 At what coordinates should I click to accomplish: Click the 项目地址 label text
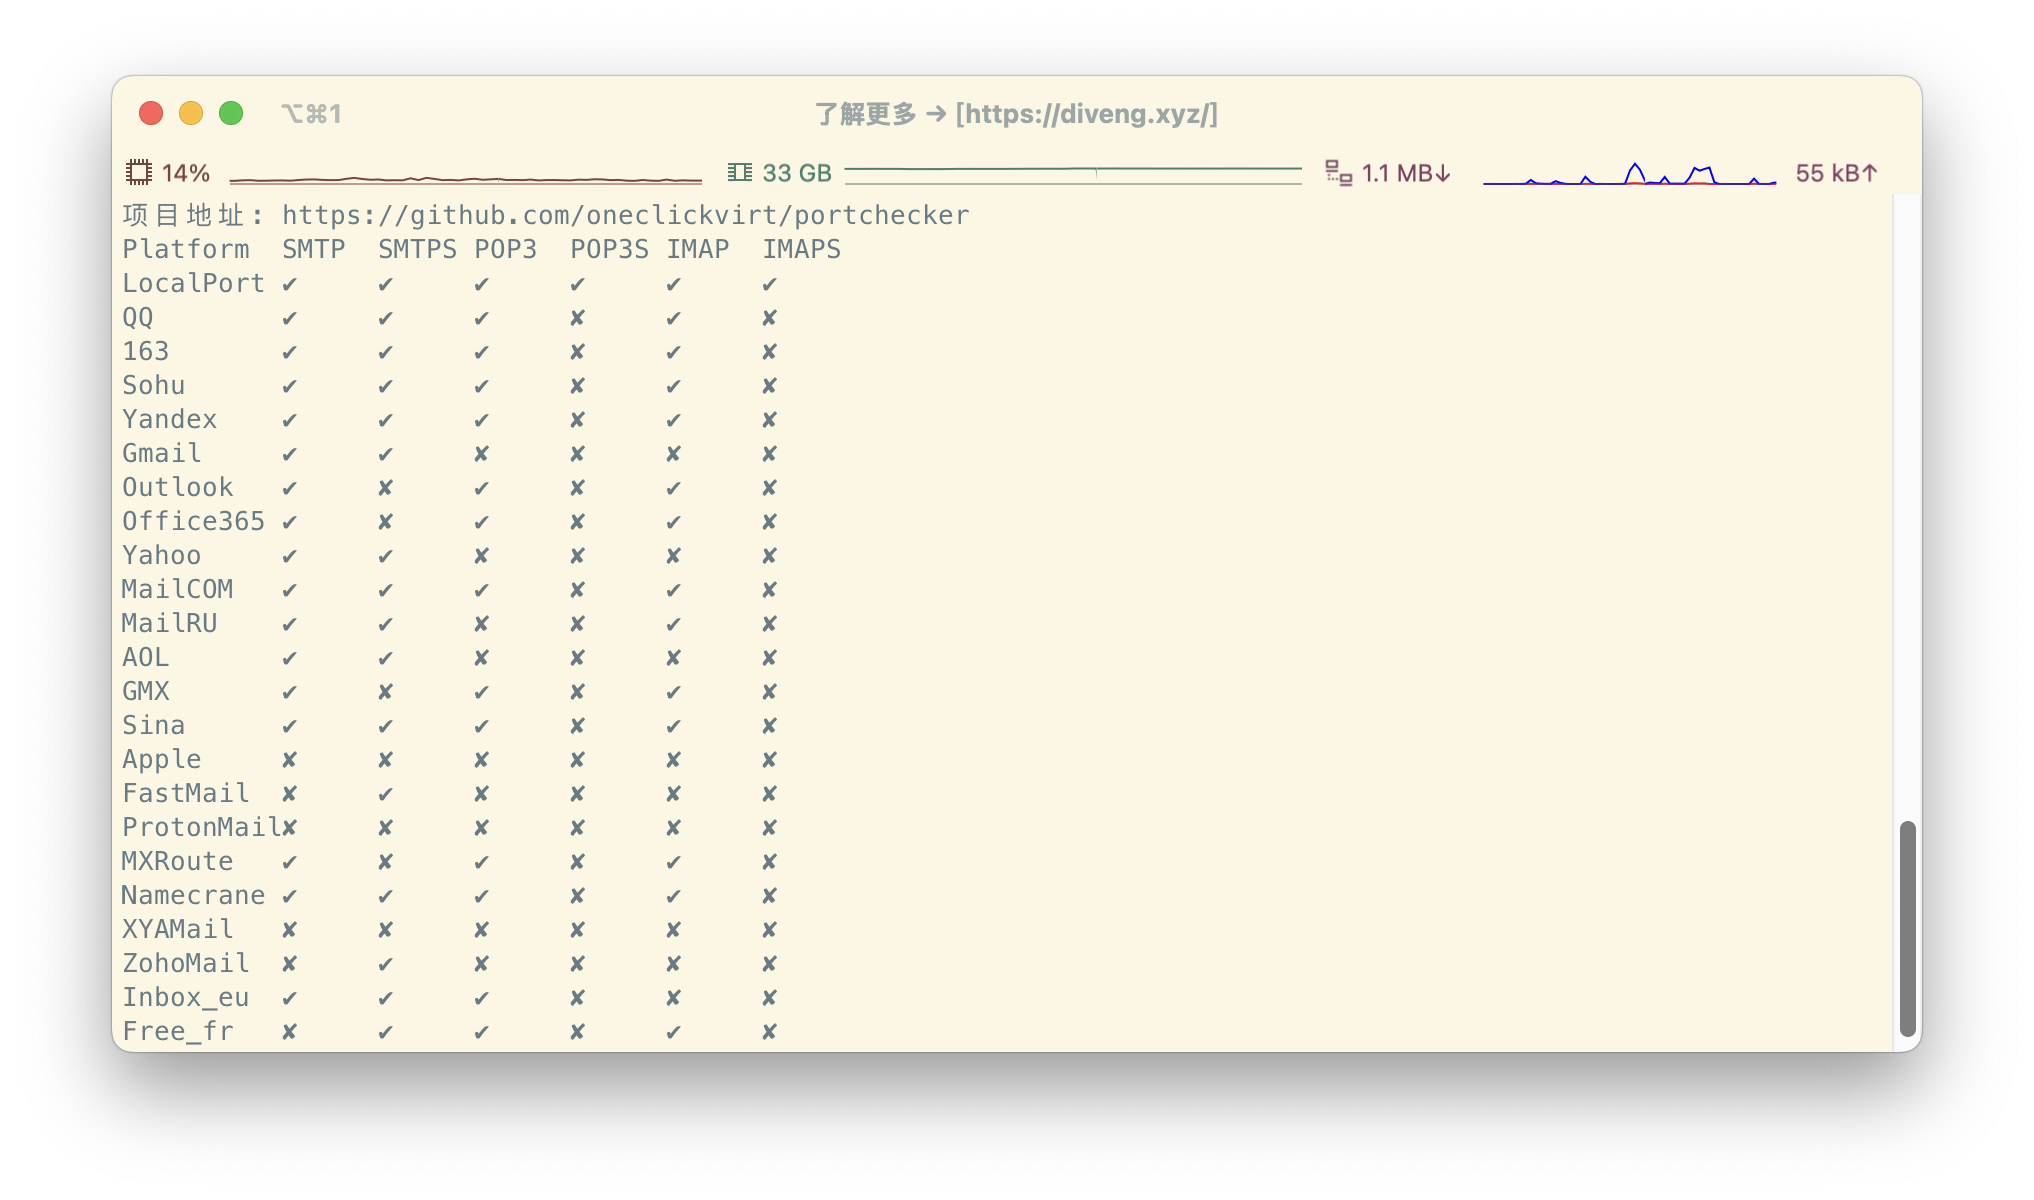click(184, 215)
